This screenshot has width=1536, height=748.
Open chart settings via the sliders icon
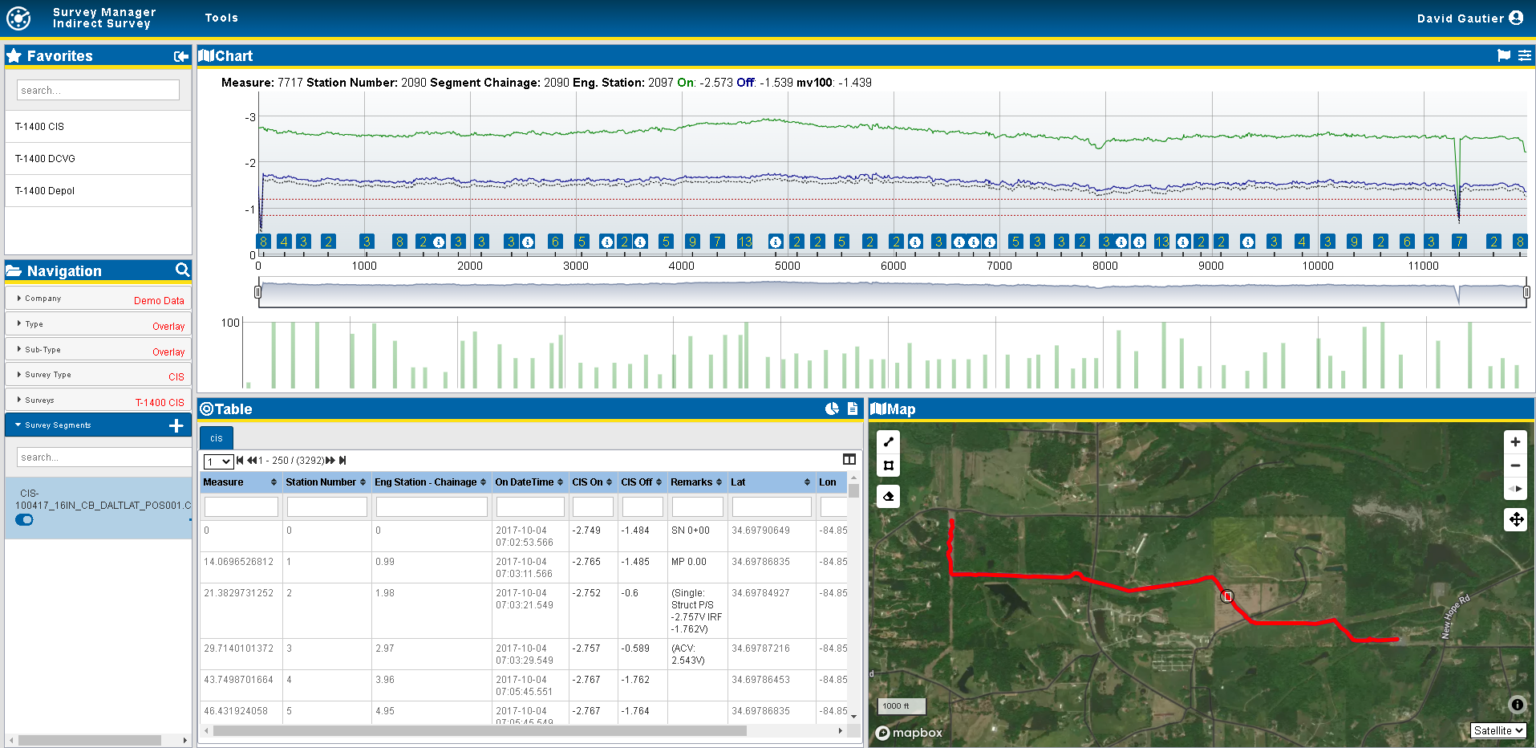coord(1524,55)
